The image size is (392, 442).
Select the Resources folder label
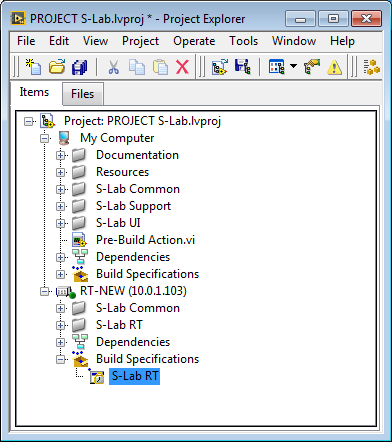pos(122,172)
